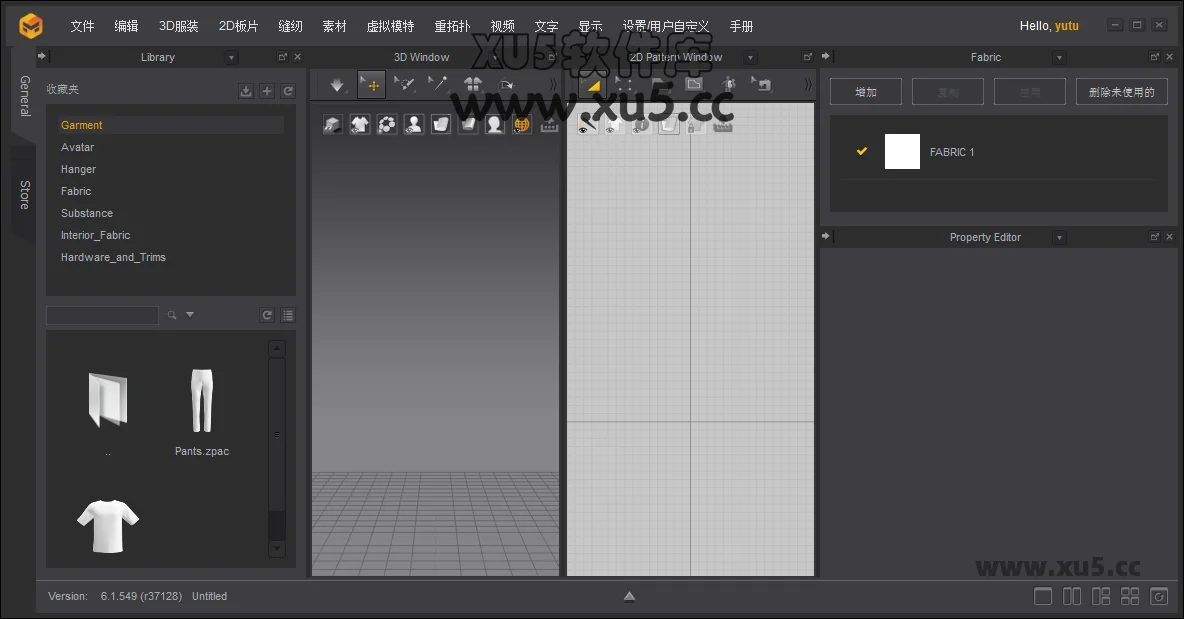
Task: Open the Fabric panel dropdown arrow
Action: pos(1058,57)
